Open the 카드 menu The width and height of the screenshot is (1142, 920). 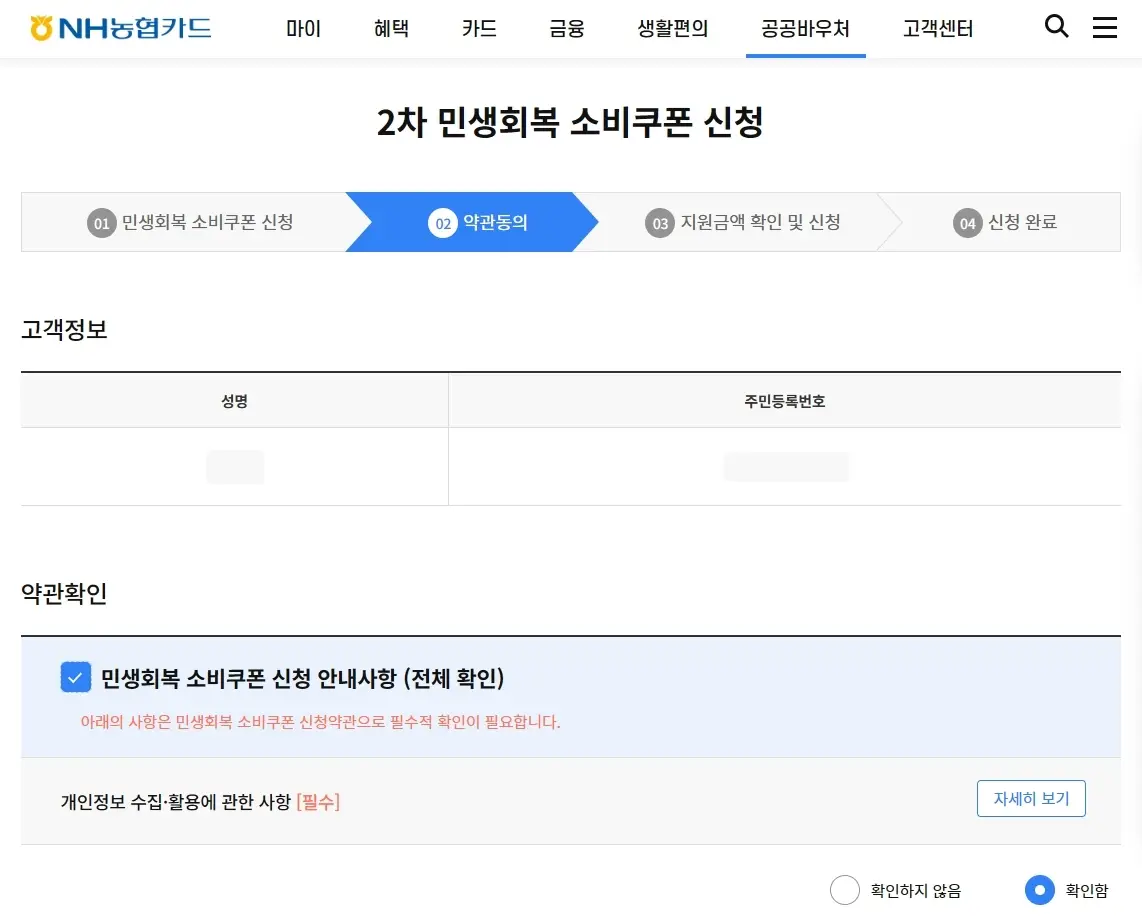pyautogui.click(x=479, y=28)
